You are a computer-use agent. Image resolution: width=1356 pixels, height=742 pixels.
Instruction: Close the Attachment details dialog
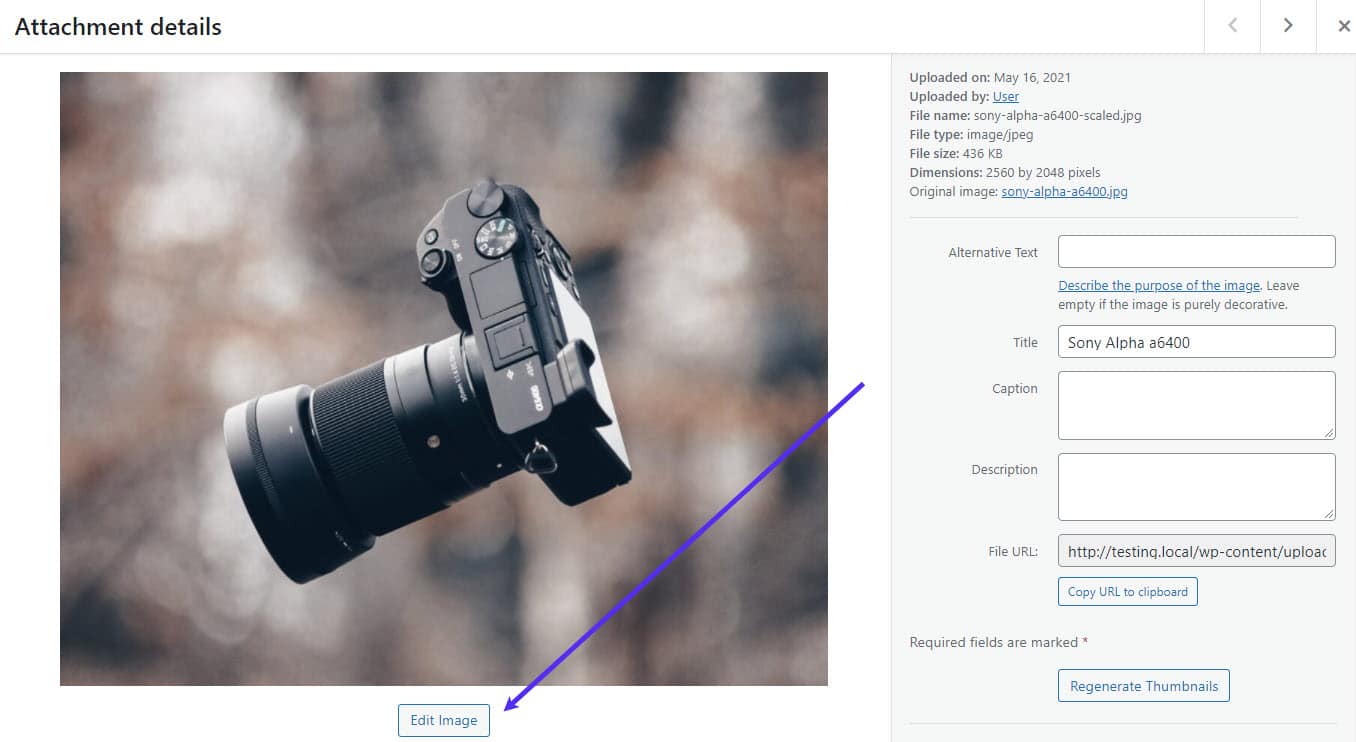tap(1344, 26)
